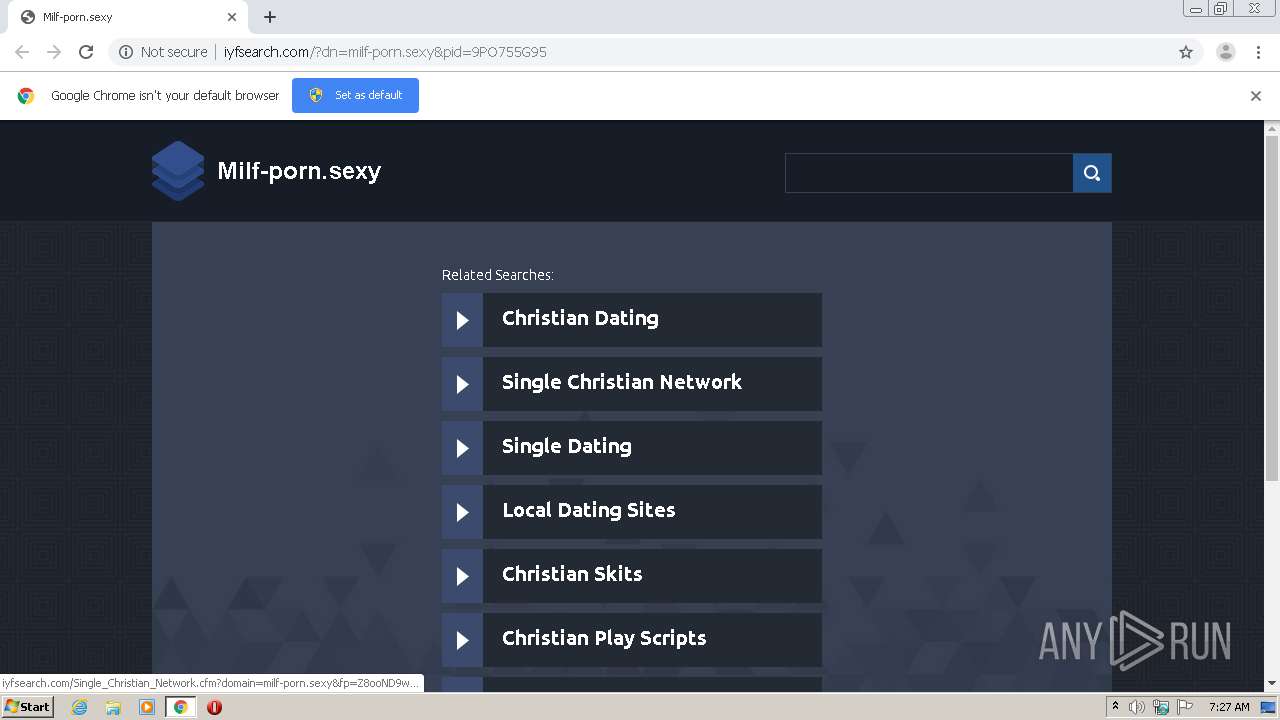Dismiss the default browser notification bar
The image size is (1280, 720).
pyautogui.click(x=1256, y=96)
